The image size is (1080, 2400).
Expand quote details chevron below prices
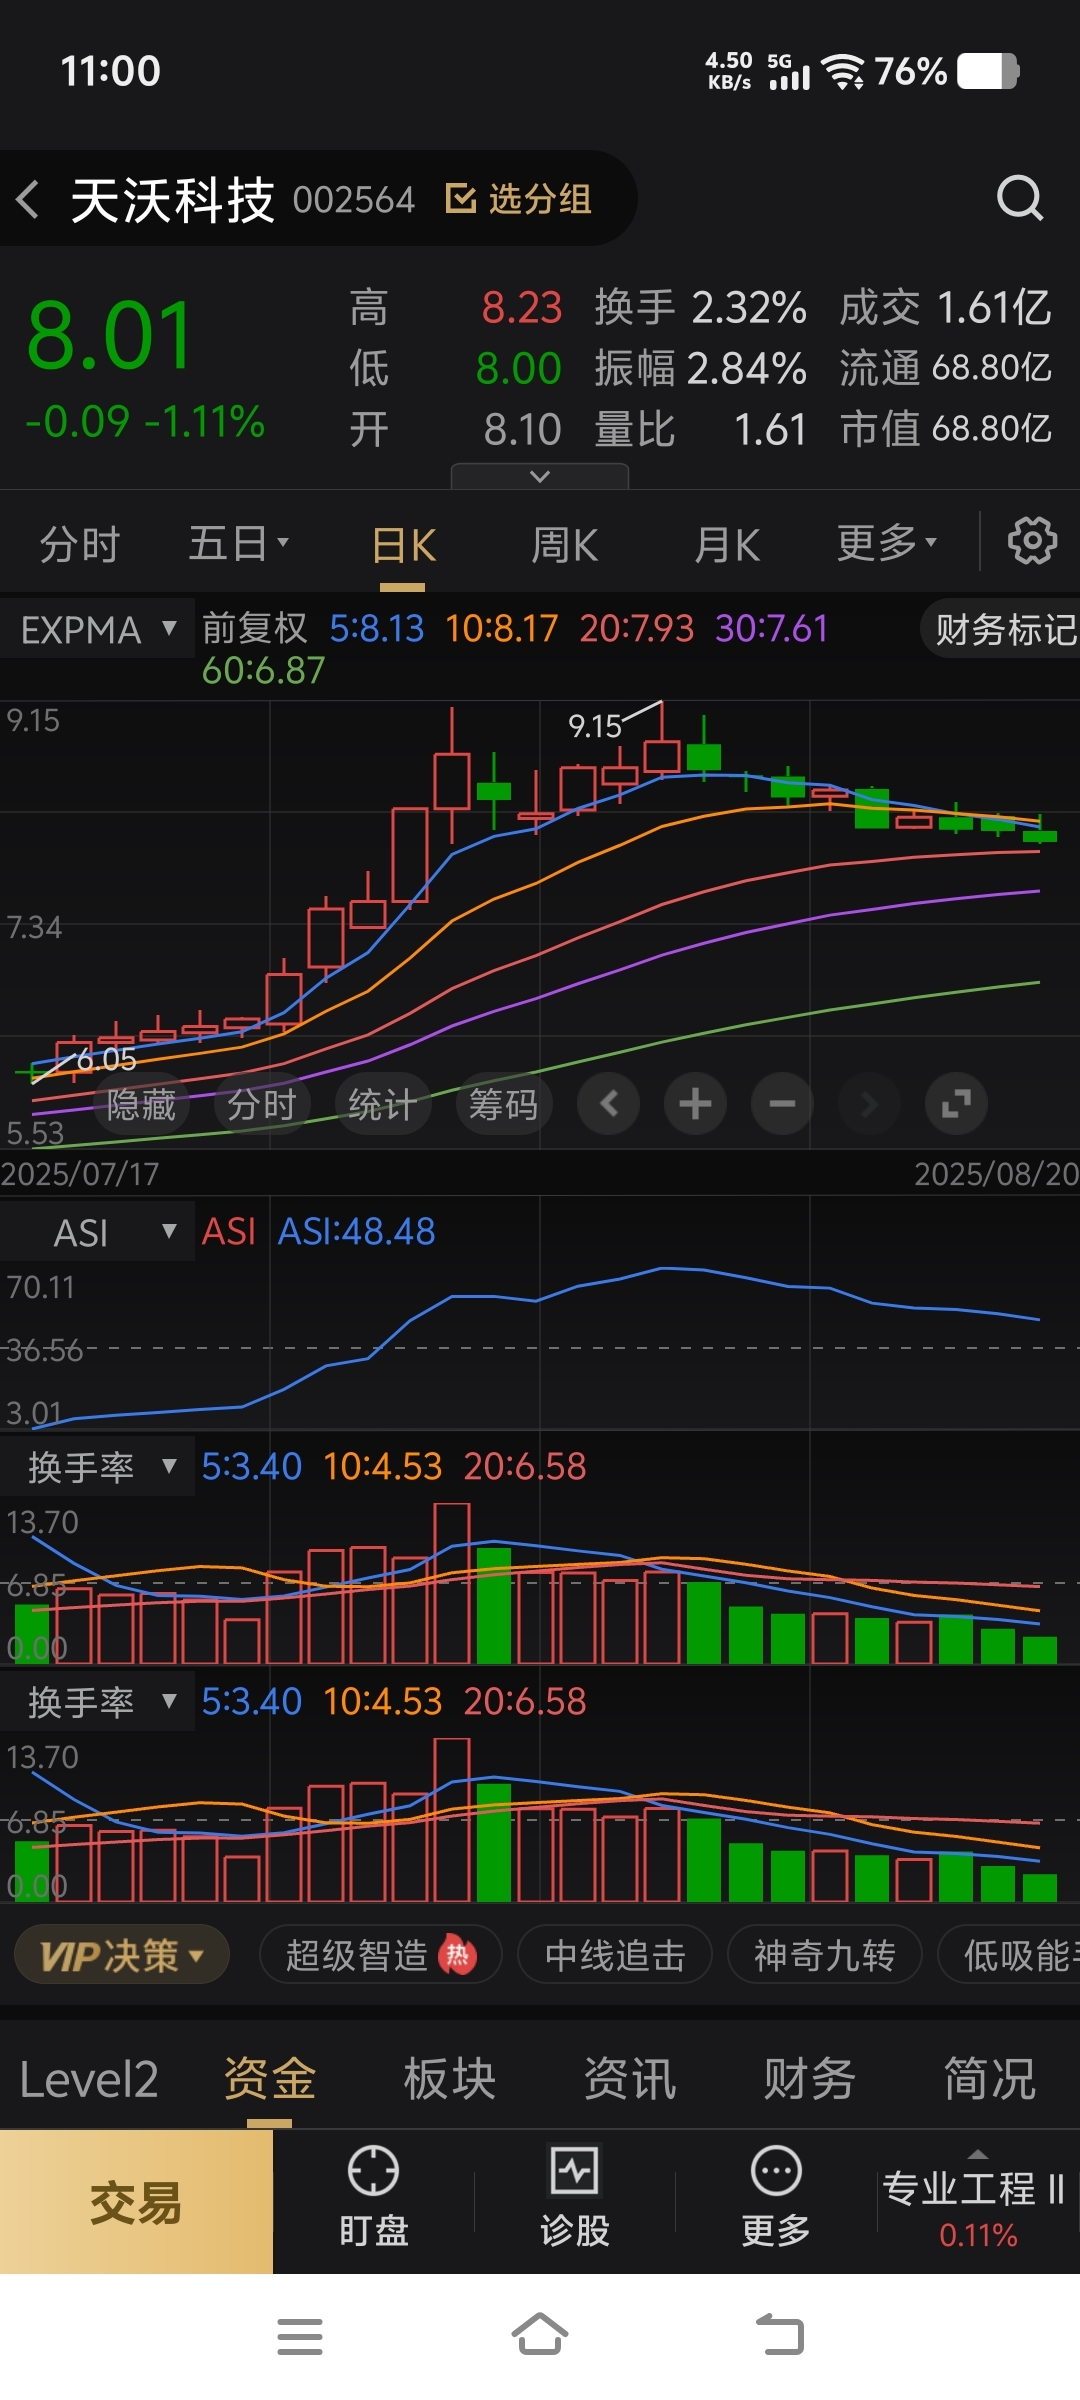(540, 476)
